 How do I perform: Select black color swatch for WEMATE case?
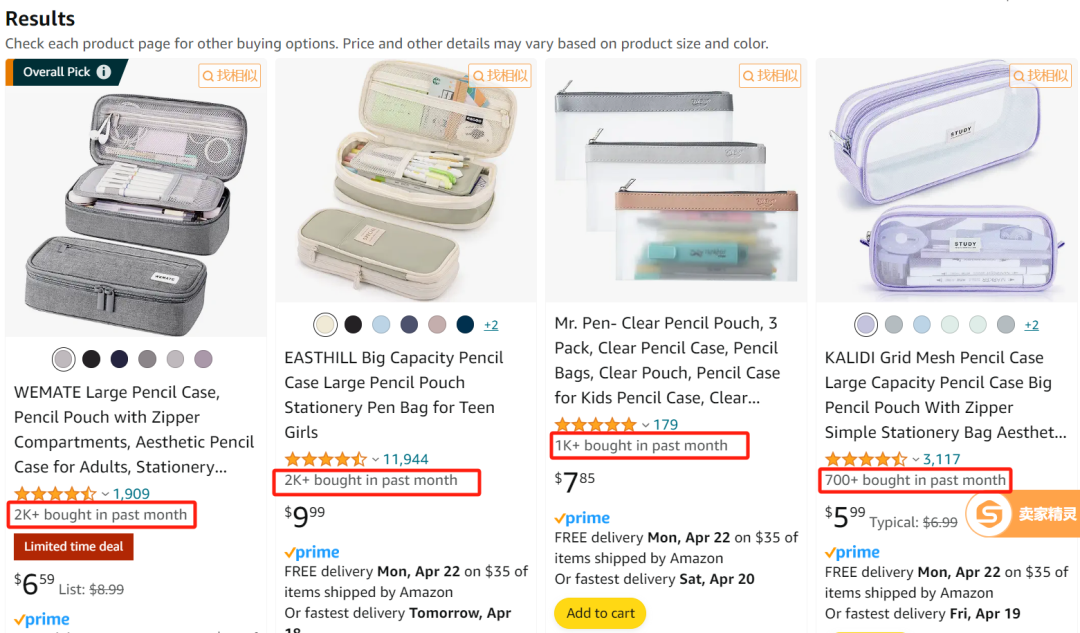[x=91, y=359]
